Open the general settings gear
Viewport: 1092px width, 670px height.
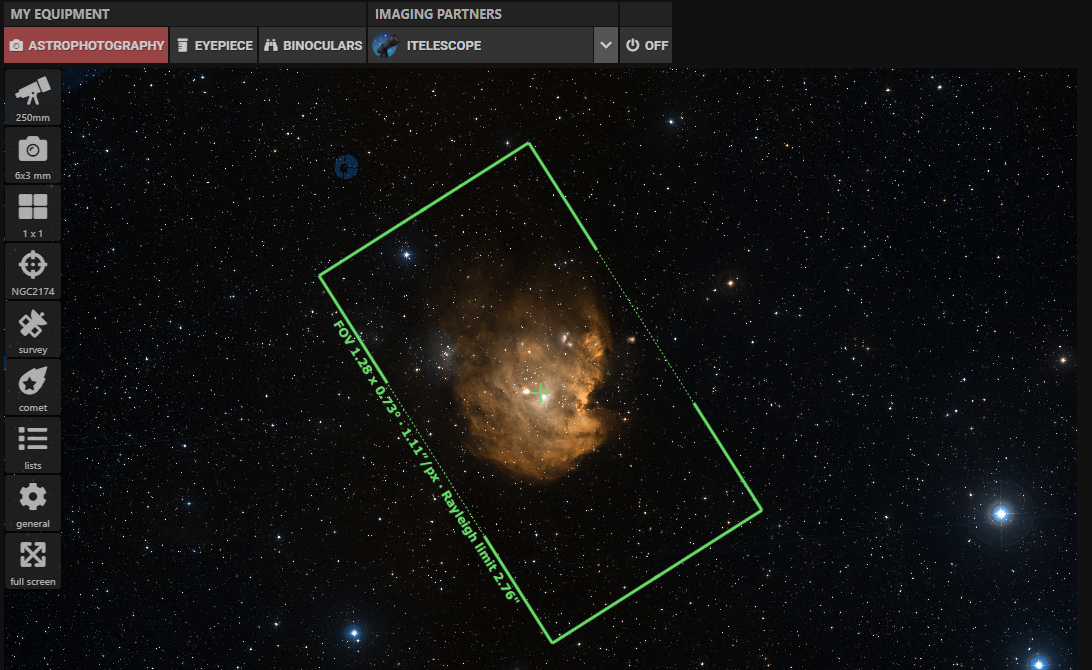click(x=33, y=504)
